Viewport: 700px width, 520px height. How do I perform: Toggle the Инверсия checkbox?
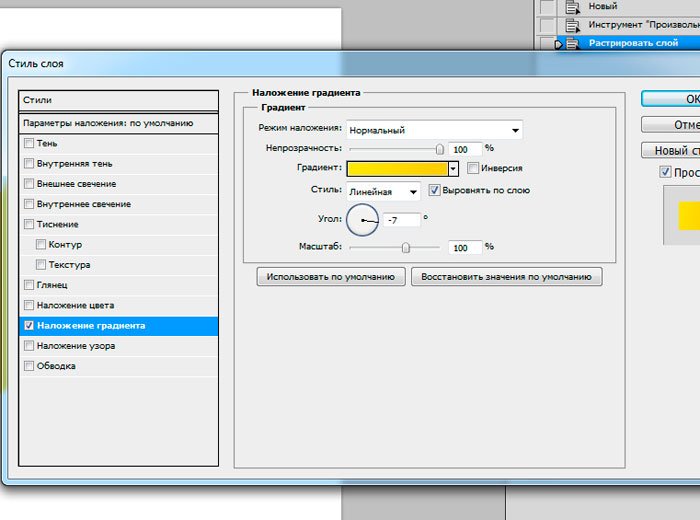pos(473,168)
